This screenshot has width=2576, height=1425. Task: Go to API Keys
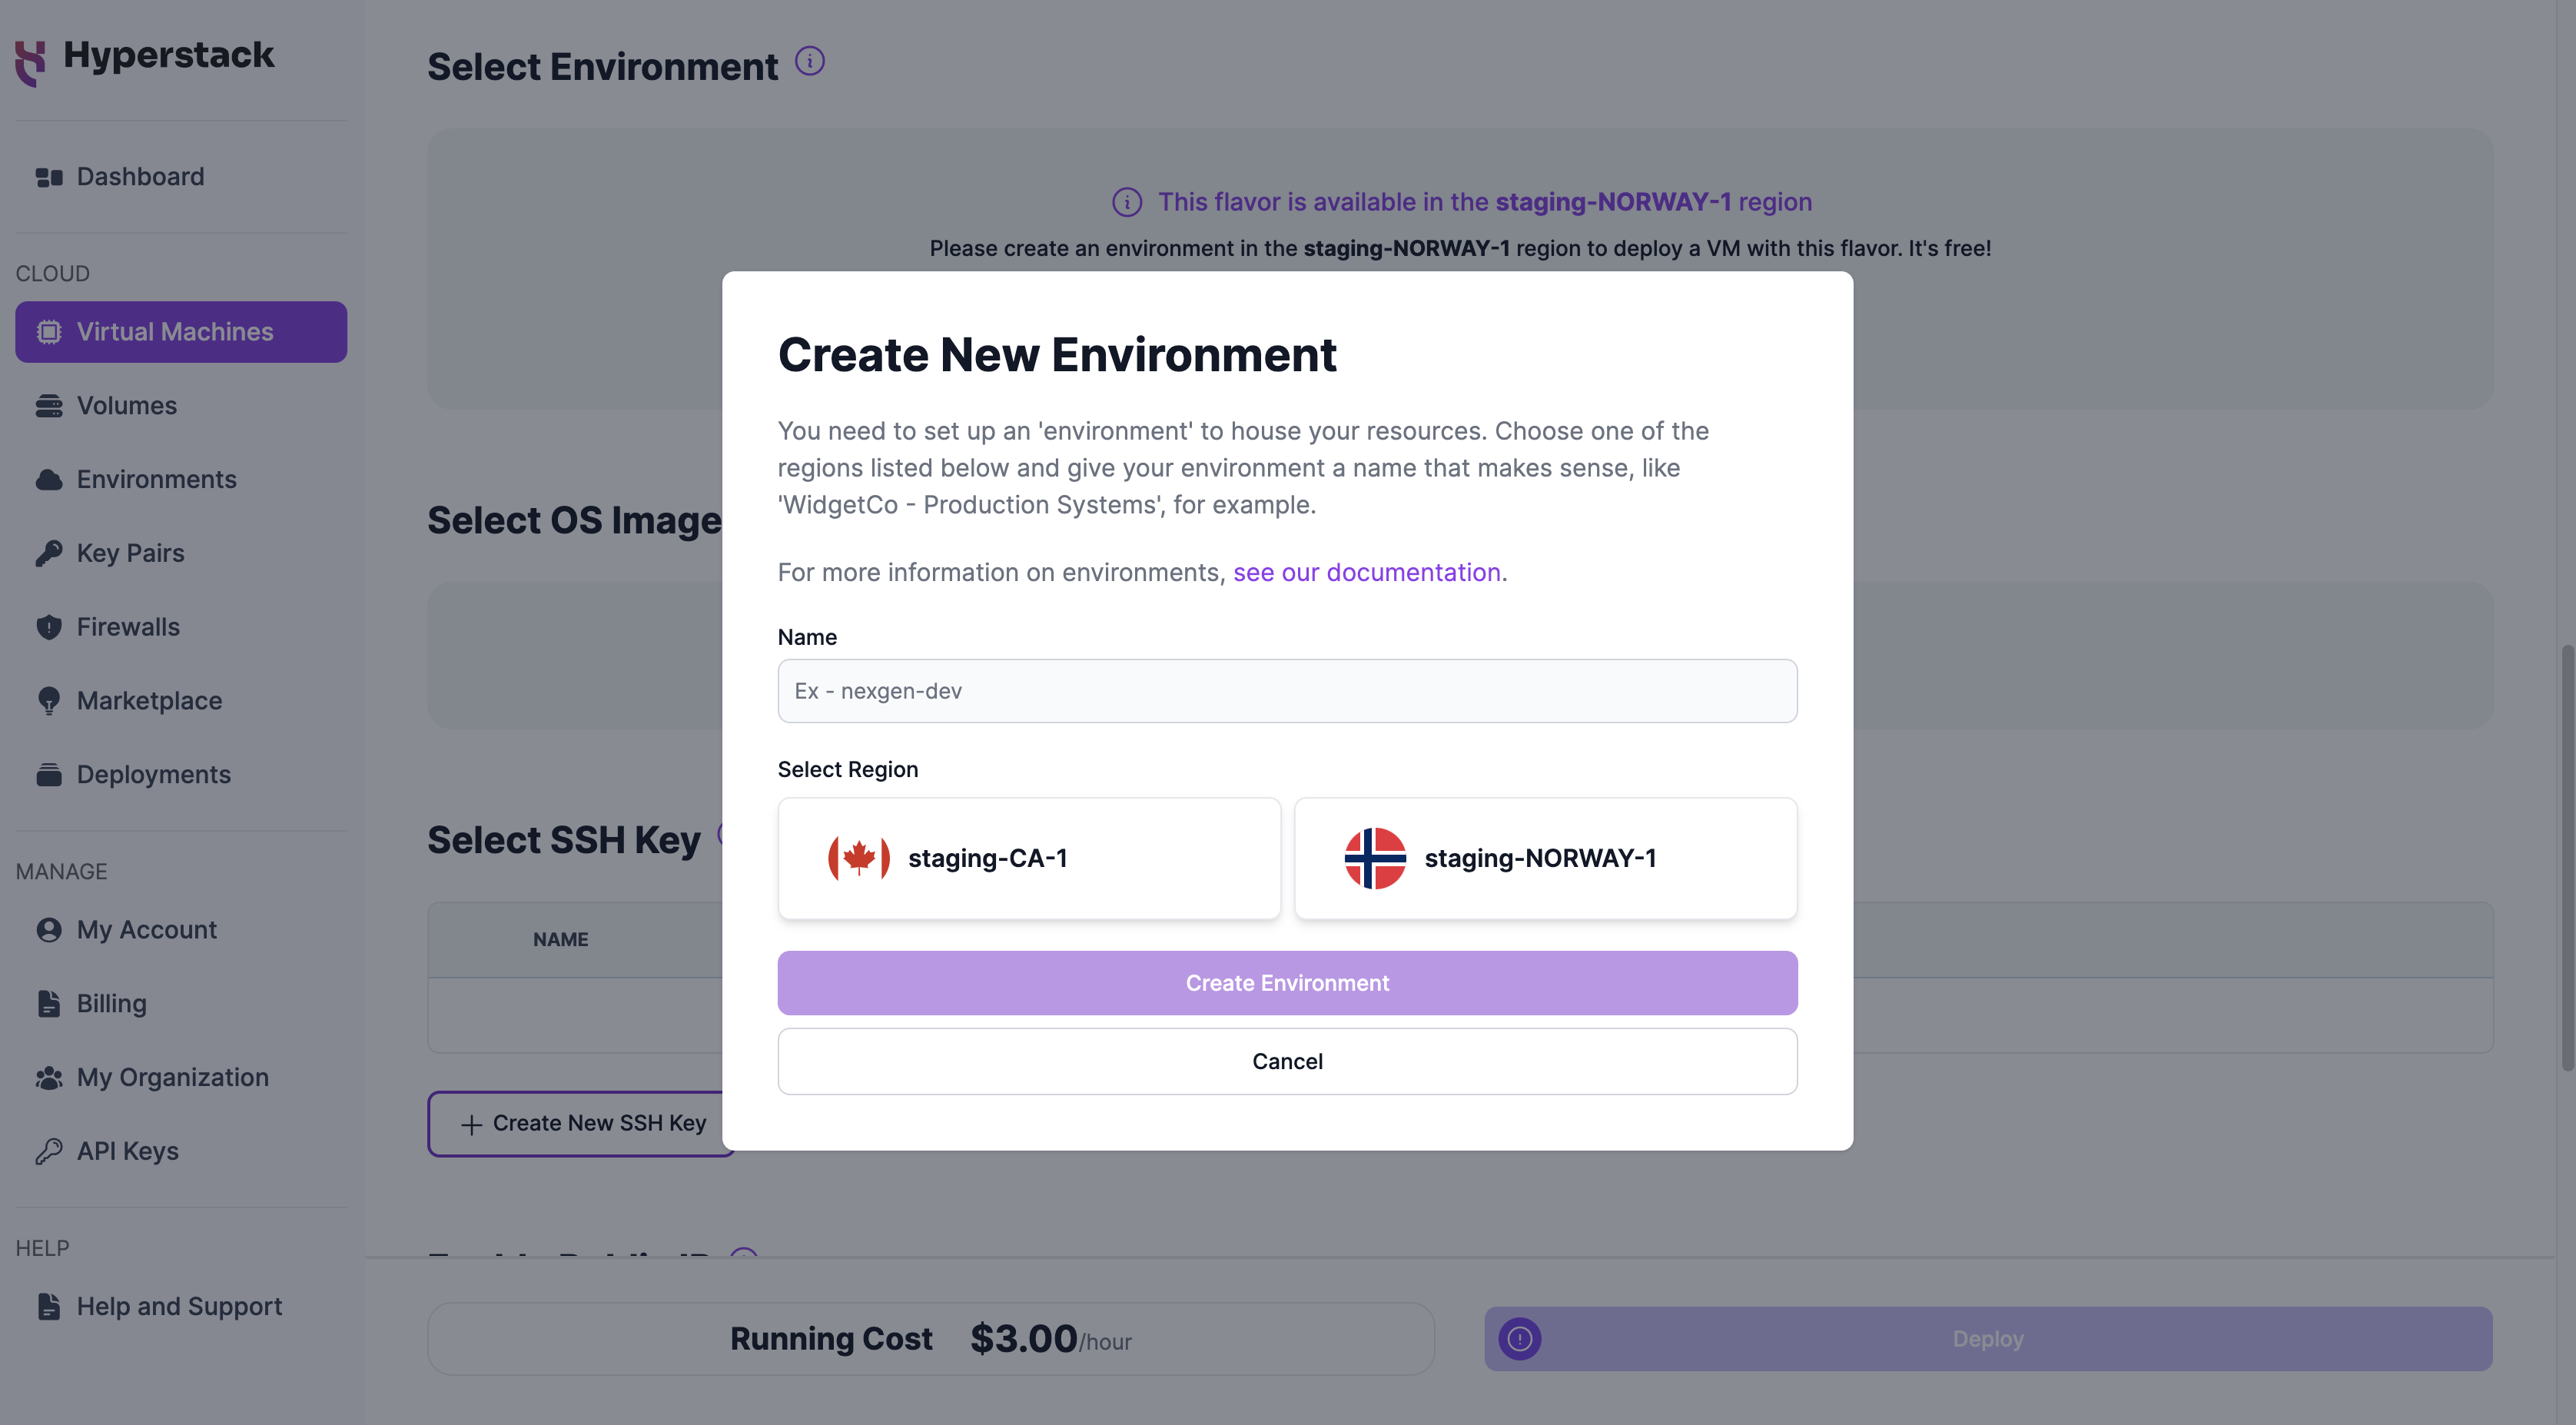coord(181,1152)
